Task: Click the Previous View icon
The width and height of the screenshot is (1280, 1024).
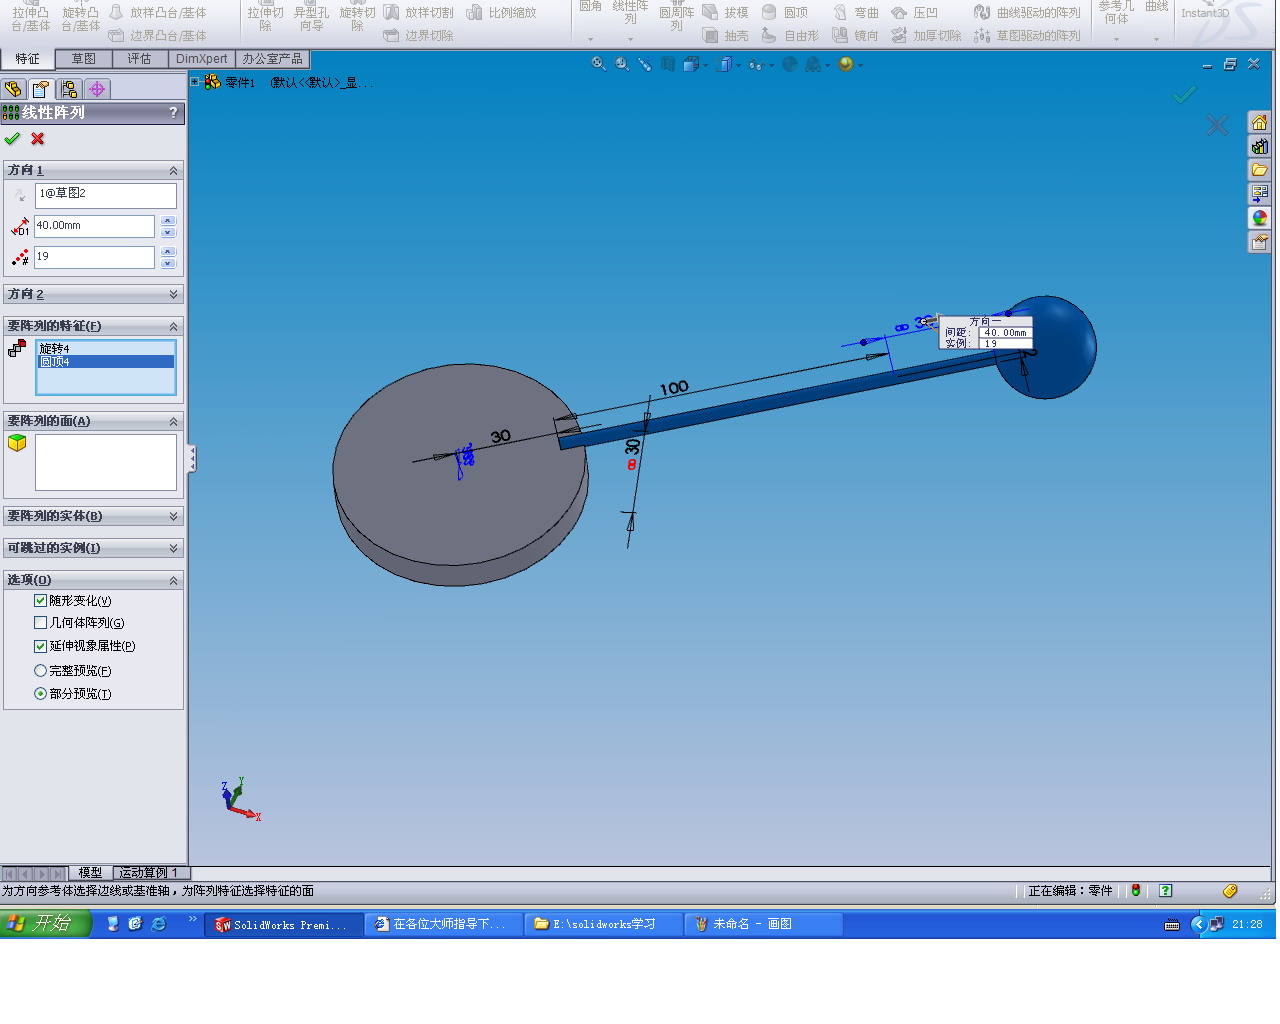Action: 645,64
